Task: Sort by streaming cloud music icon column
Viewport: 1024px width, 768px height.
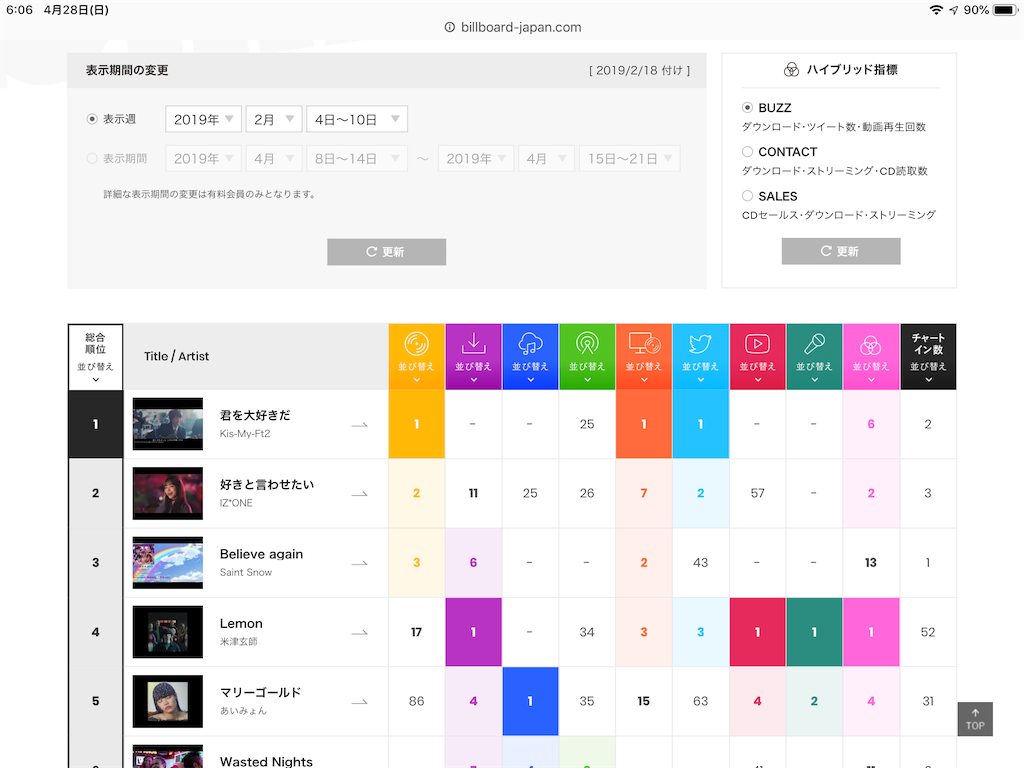Action: click(x=530, y=357)
